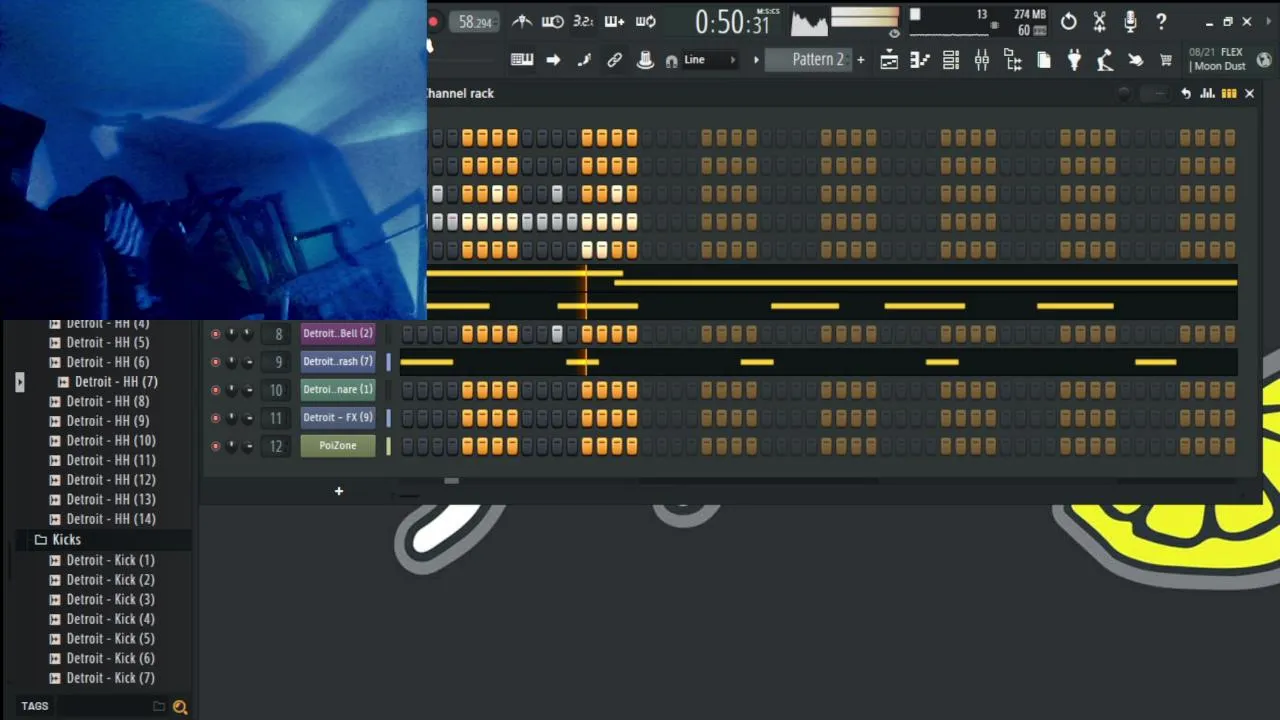Toggle typing keyboard to piano icon
Viewport: 1280px width, 720px height.
pyautogui.click(x=522, y=60)
